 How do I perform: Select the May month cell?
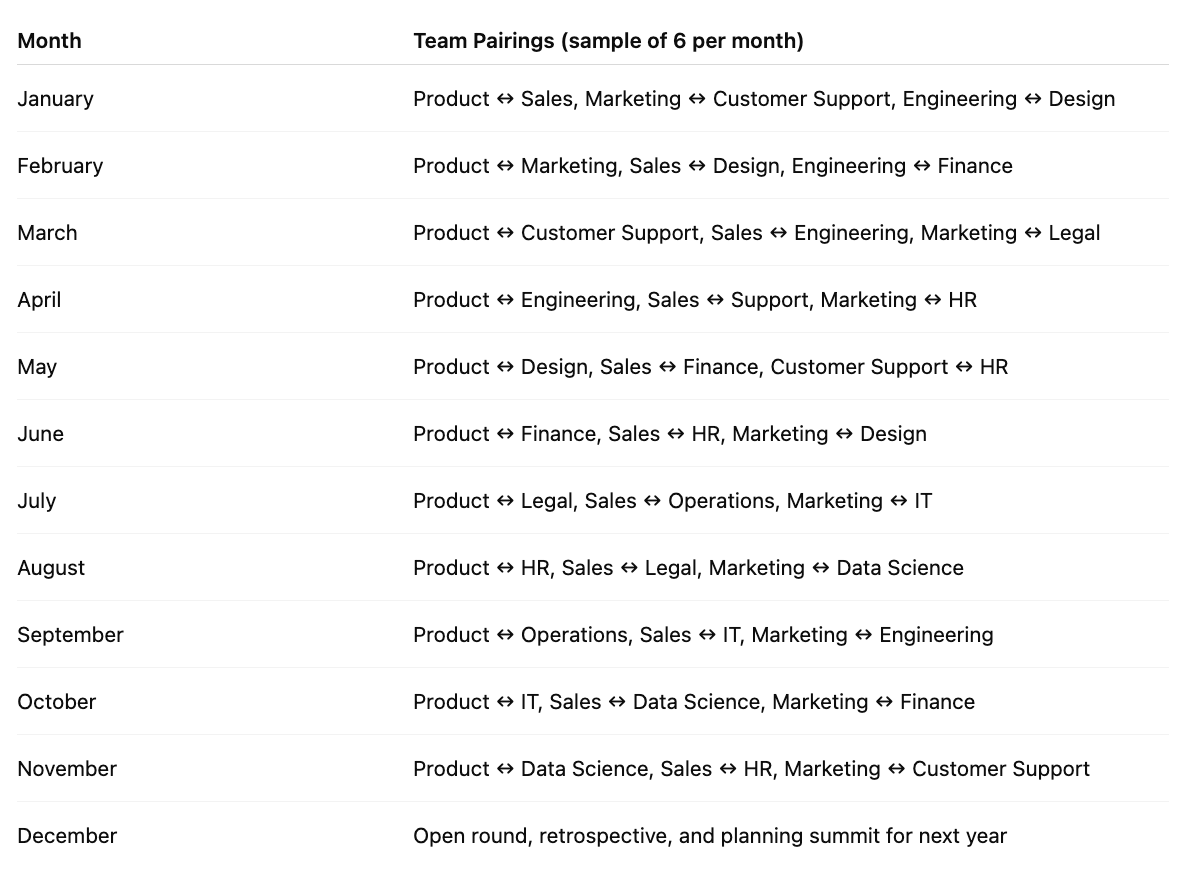coord(37,367)
